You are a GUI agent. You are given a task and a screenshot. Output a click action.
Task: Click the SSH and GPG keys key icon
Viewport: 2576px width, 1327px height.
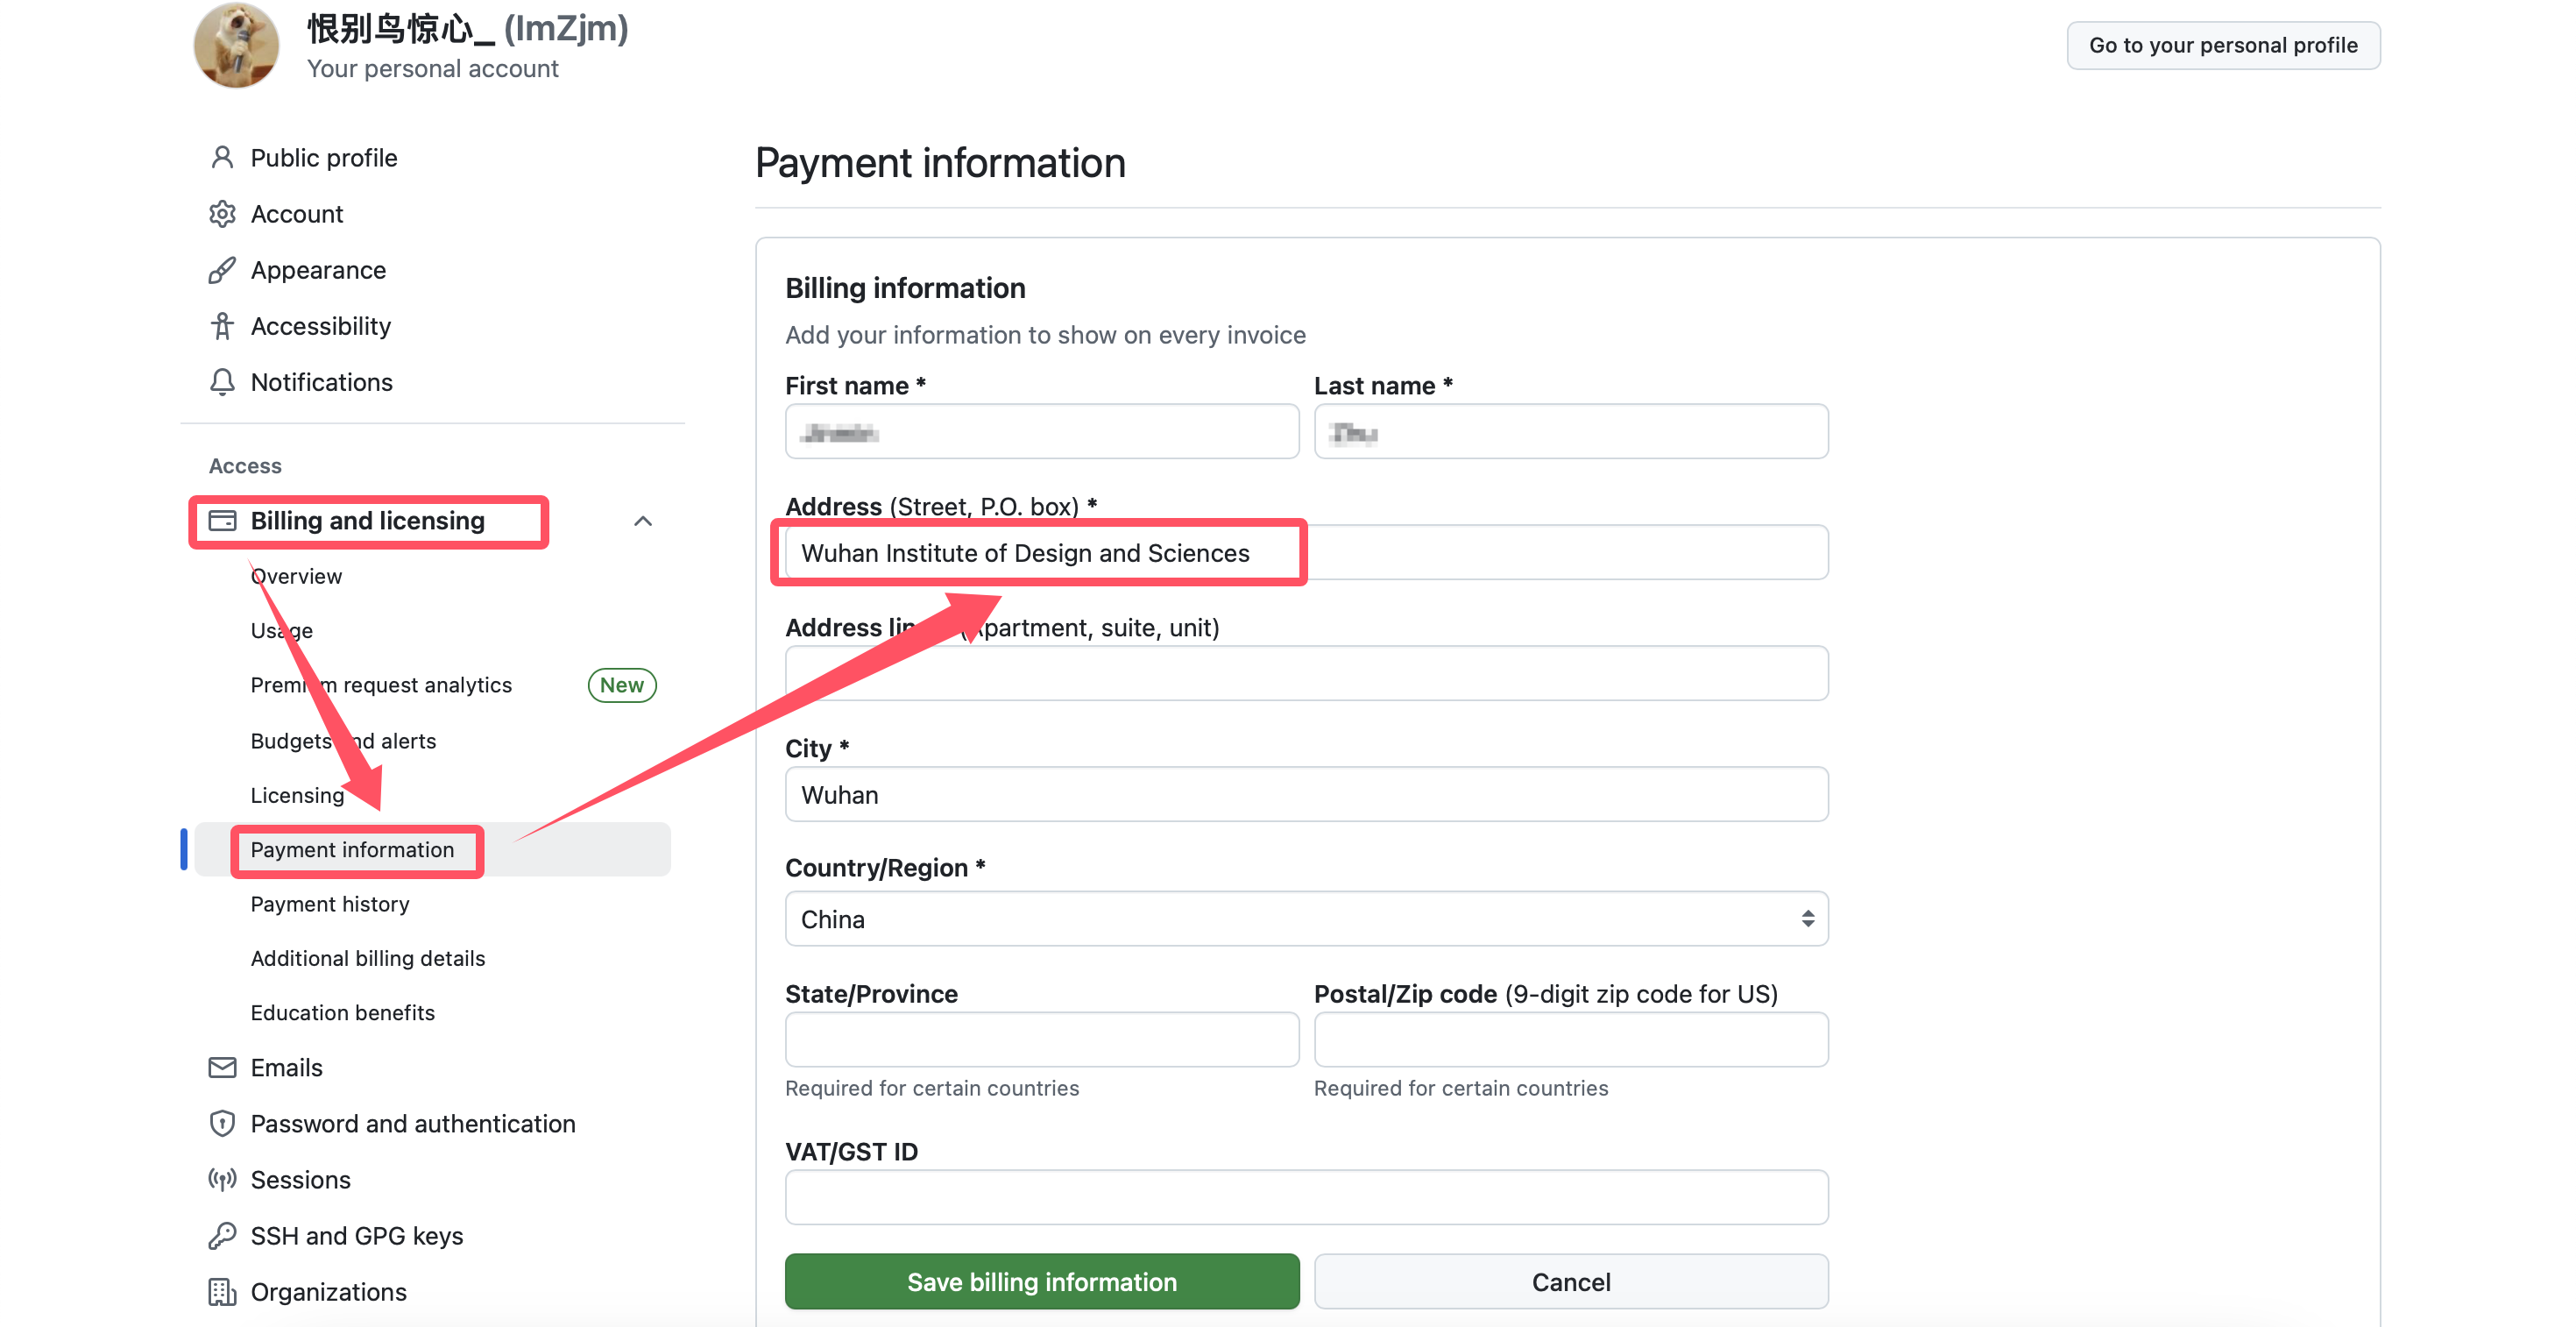click(x=222, y=1236)
